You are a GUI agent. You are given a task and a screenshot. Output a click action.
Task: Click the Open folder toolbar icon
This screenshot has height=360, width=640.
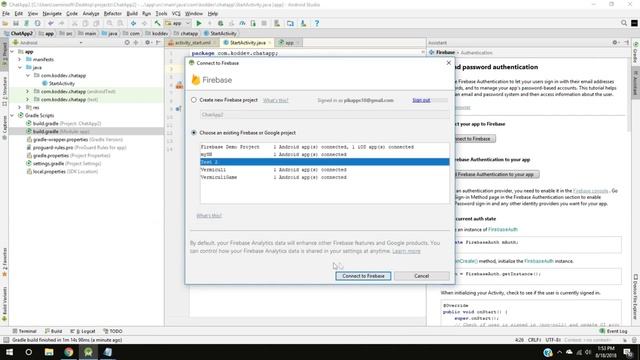tap(5, 23)
